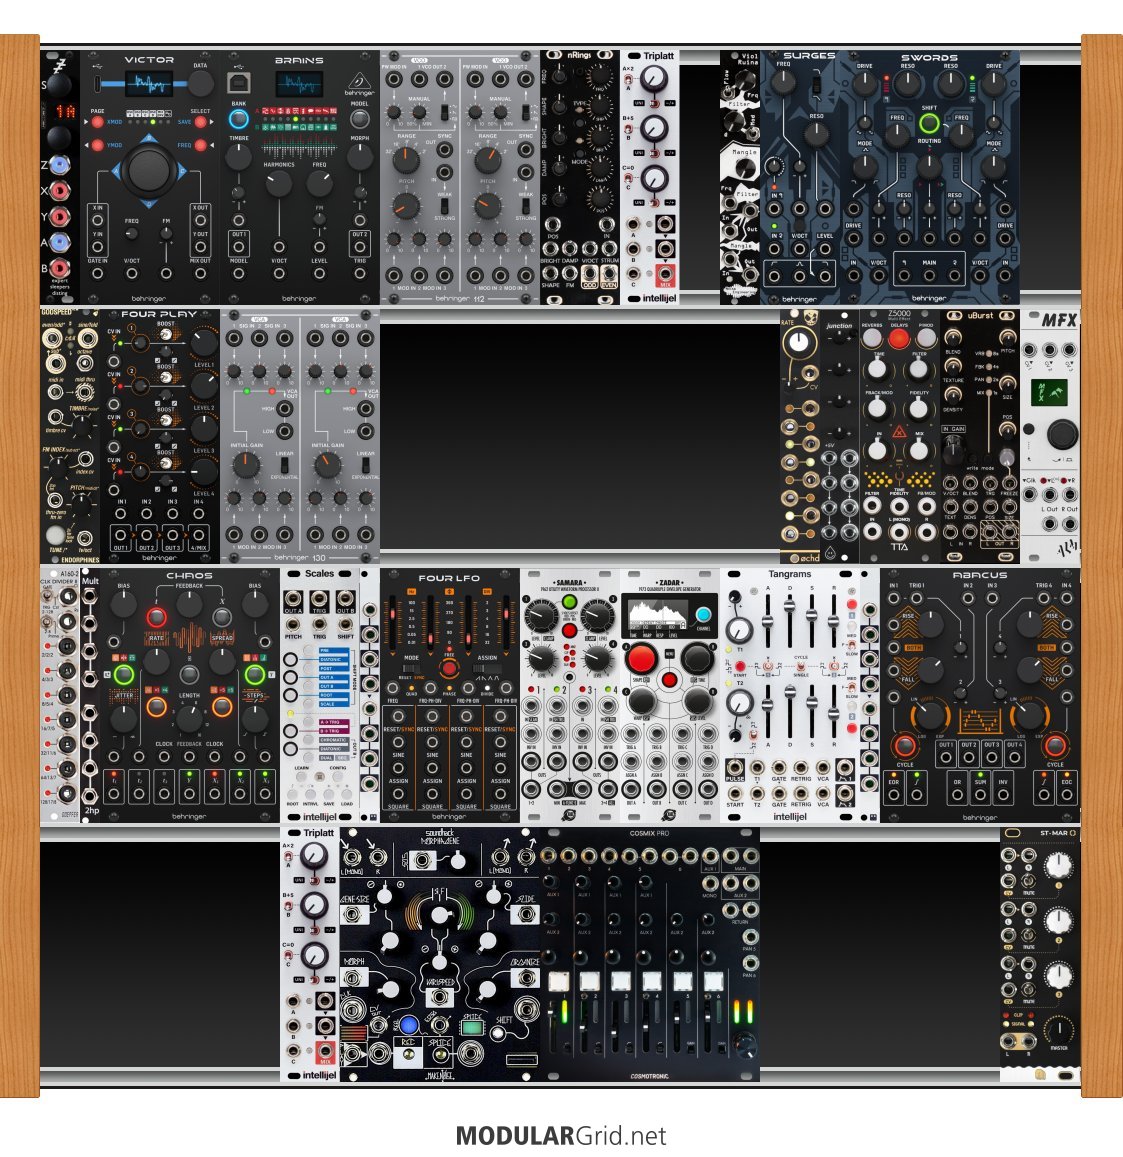Toggle the LINEAR/EXPONENTIAL switch on the right 130 VCA
Screen dimensions: 1123x1157
366,466
